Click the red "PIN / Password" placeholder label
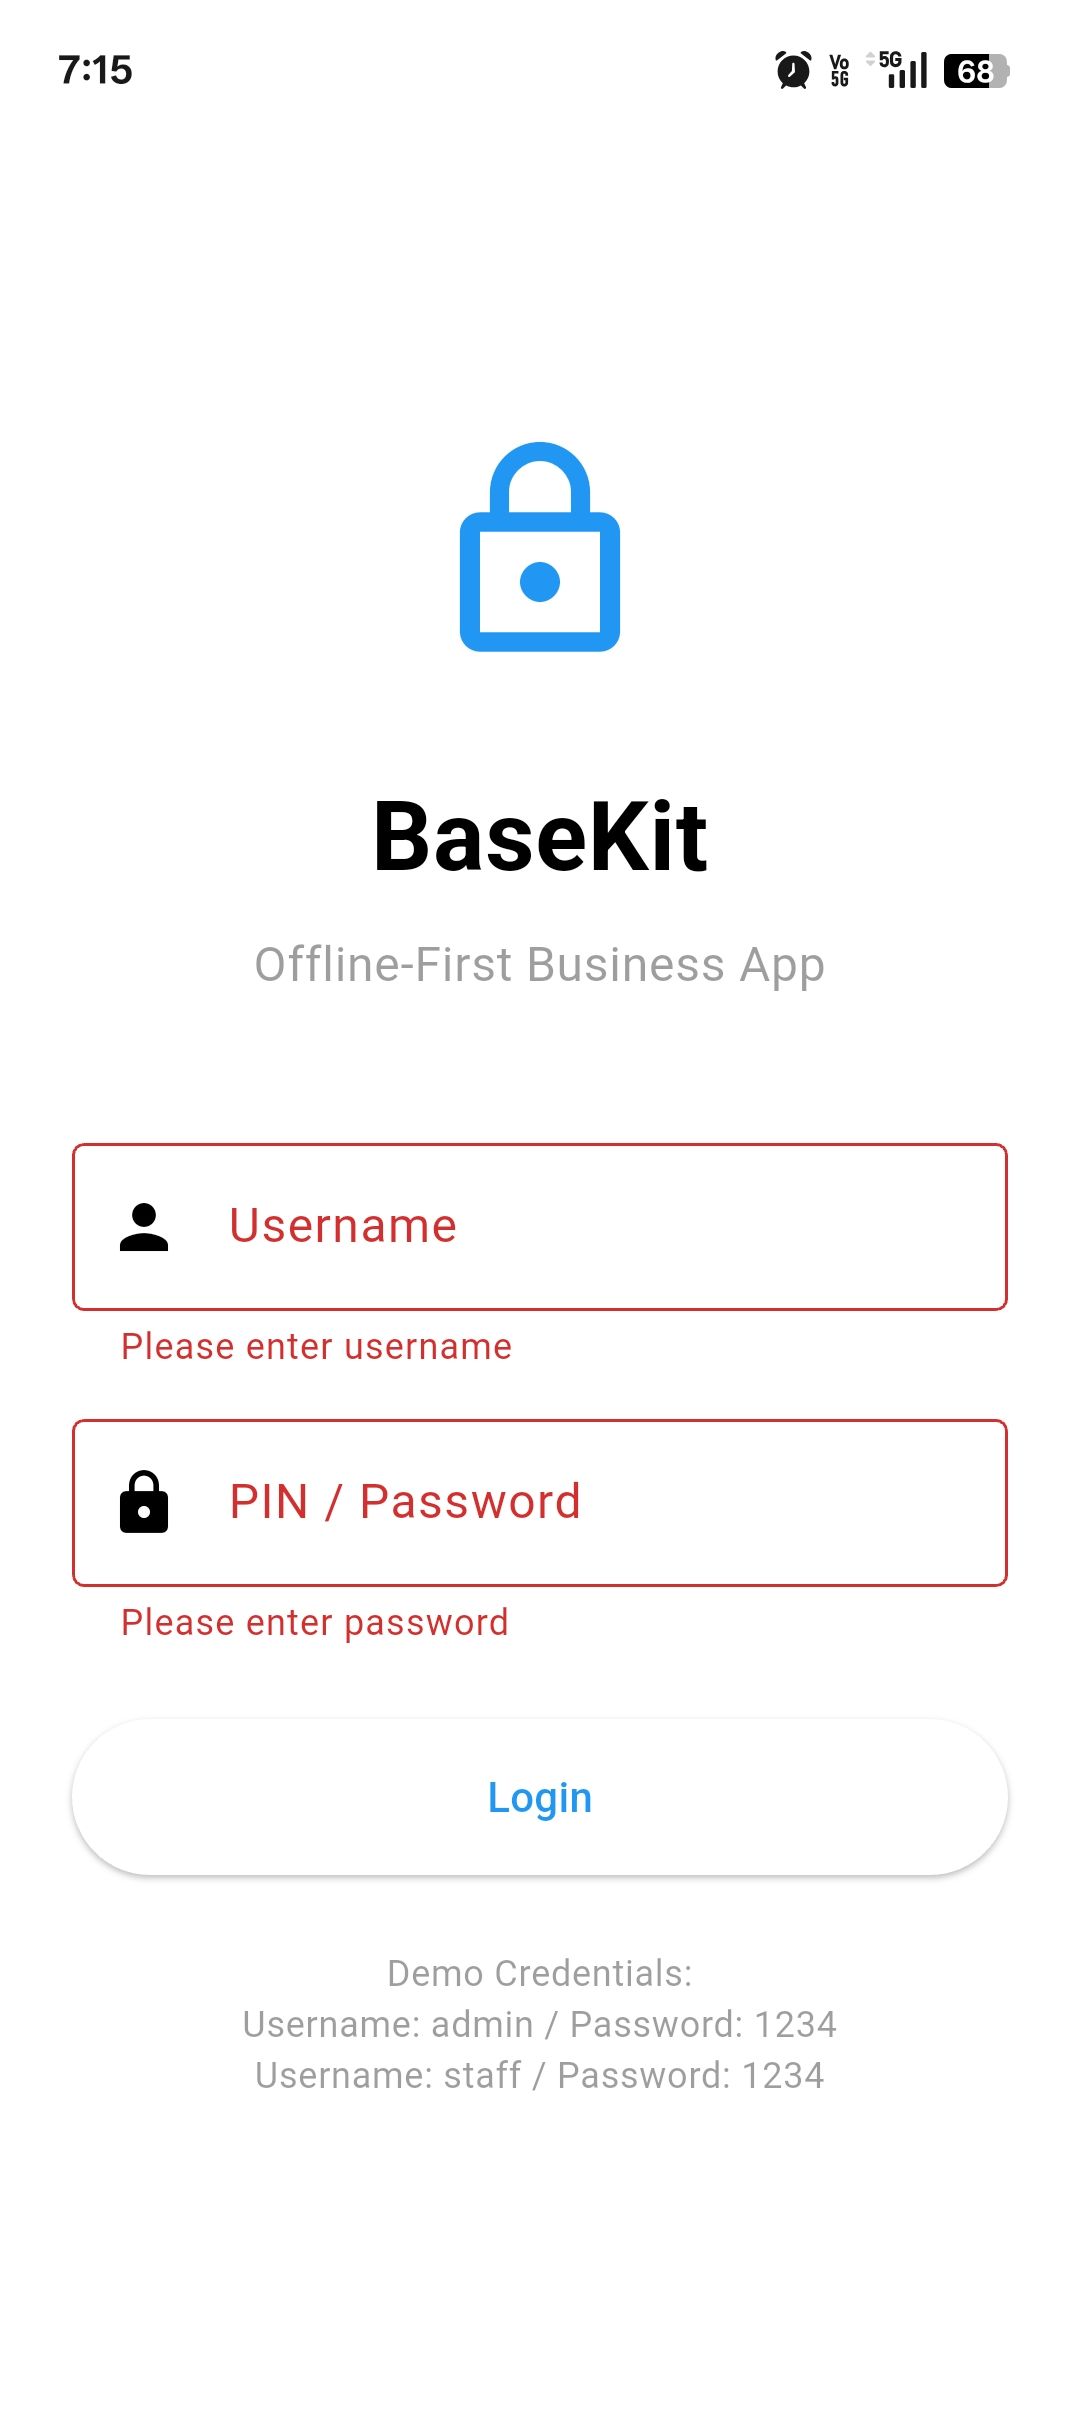The height and width of the screenshot is (2412, 1080). [405, 1501]
